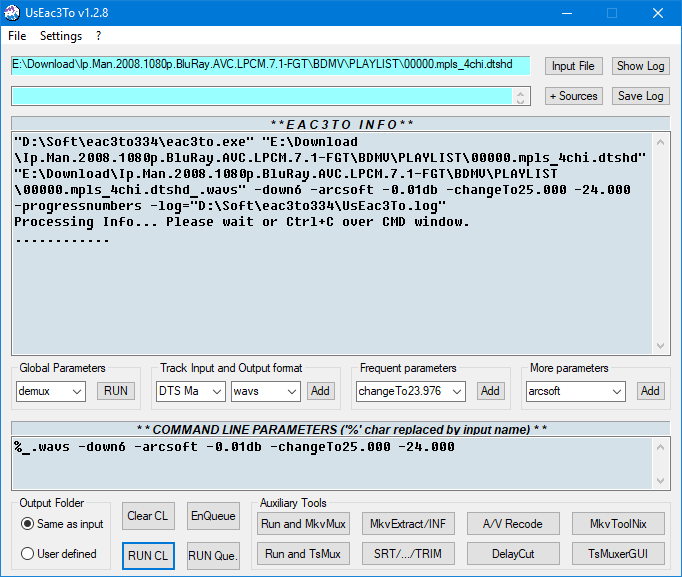Launch MkvToolNix
This screenshot has height=577, width=682.
(618, 524)
